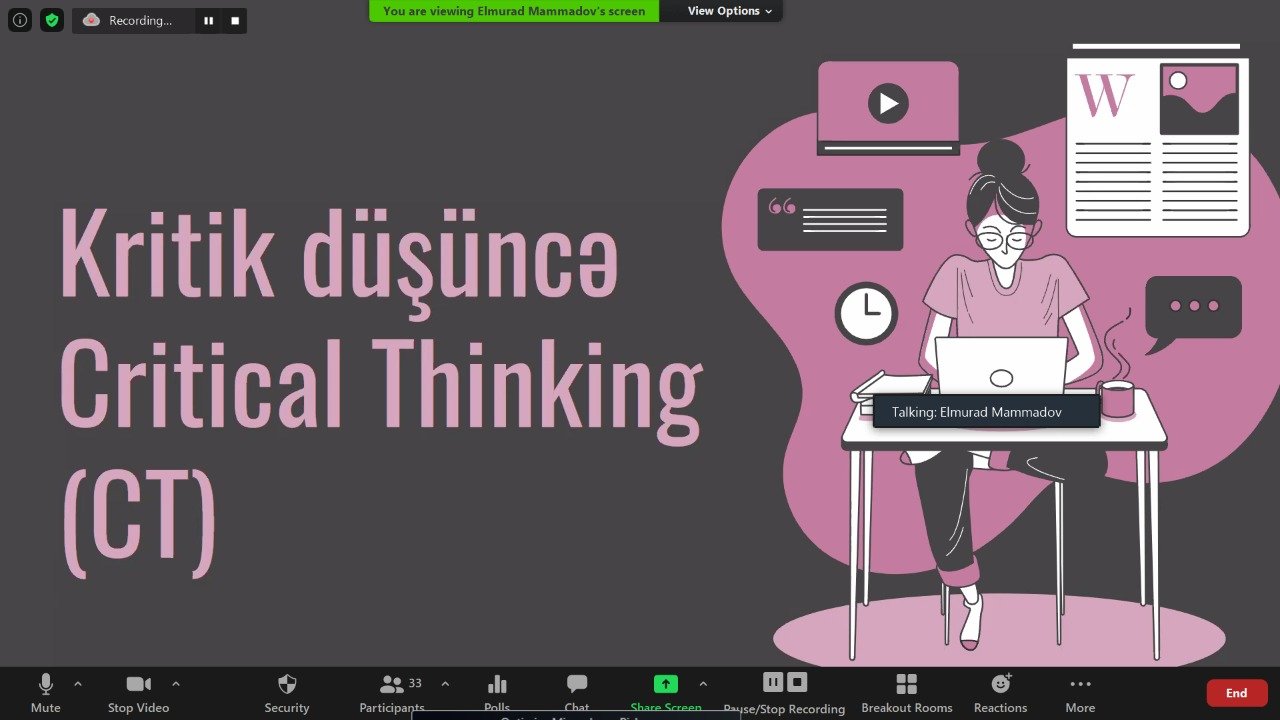Expand audio settings arrow beside Mute

pyautogui.click(x=78, y=684)
